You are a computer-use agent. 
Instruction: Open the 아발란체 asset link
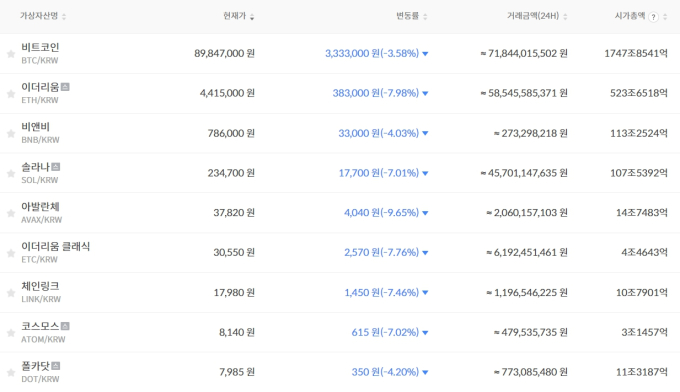(40, 206)
